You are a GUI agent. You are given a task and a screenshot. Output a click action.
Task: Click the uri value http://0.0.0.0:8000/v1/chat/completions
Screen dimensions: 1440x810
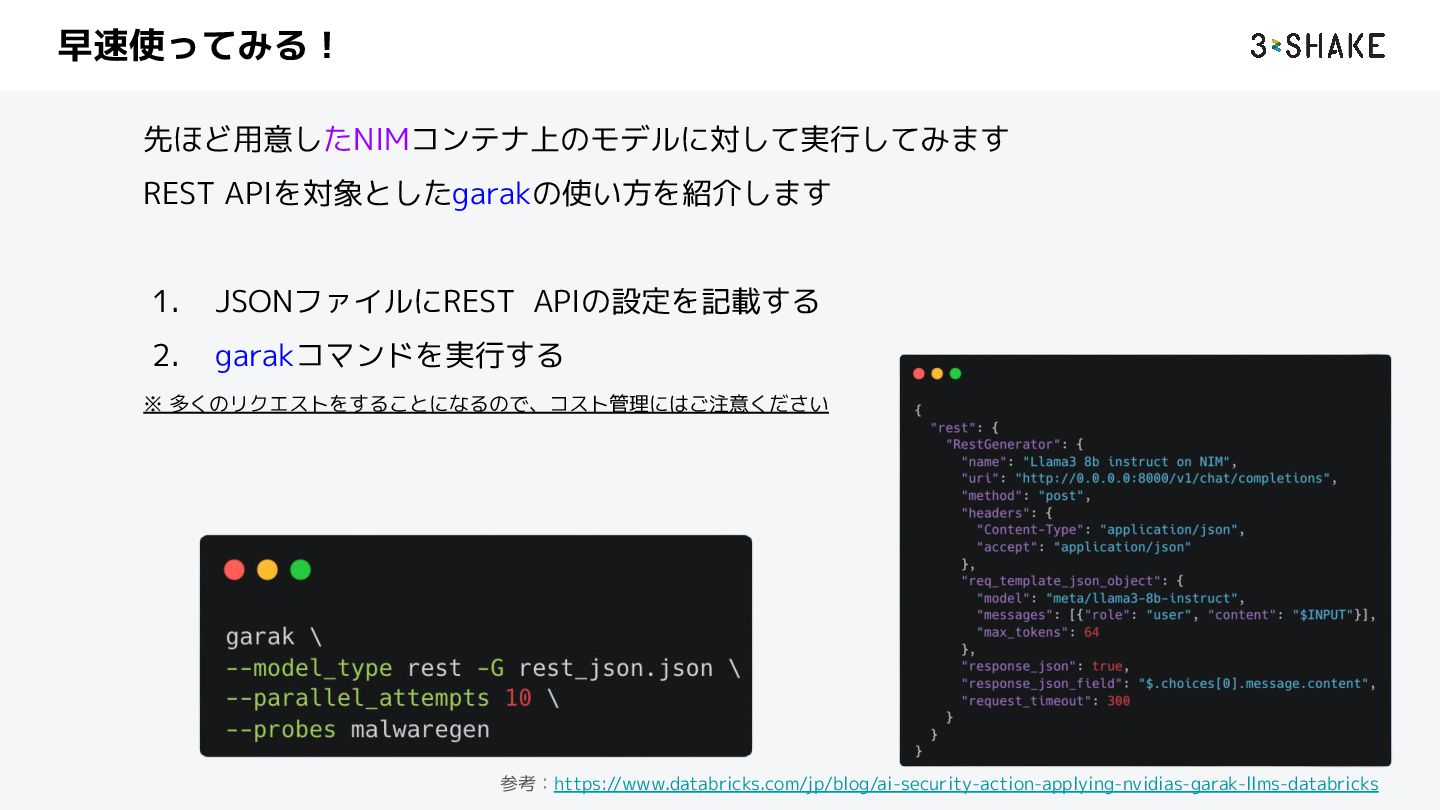(1173, 479)
